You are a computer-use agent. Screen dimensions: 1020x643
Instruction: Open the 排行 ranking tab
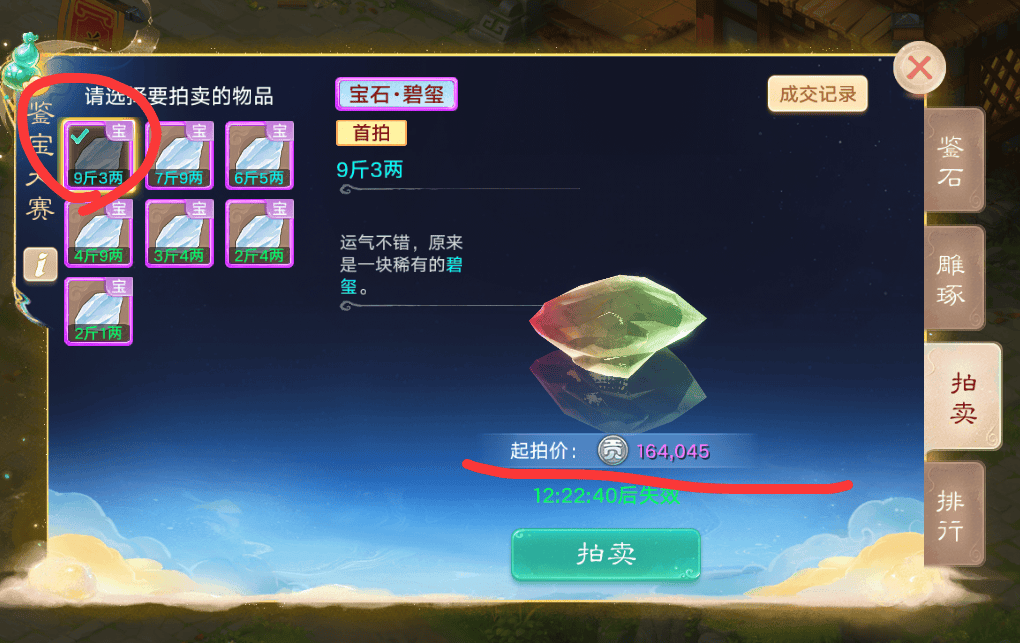tap(954, 514)
